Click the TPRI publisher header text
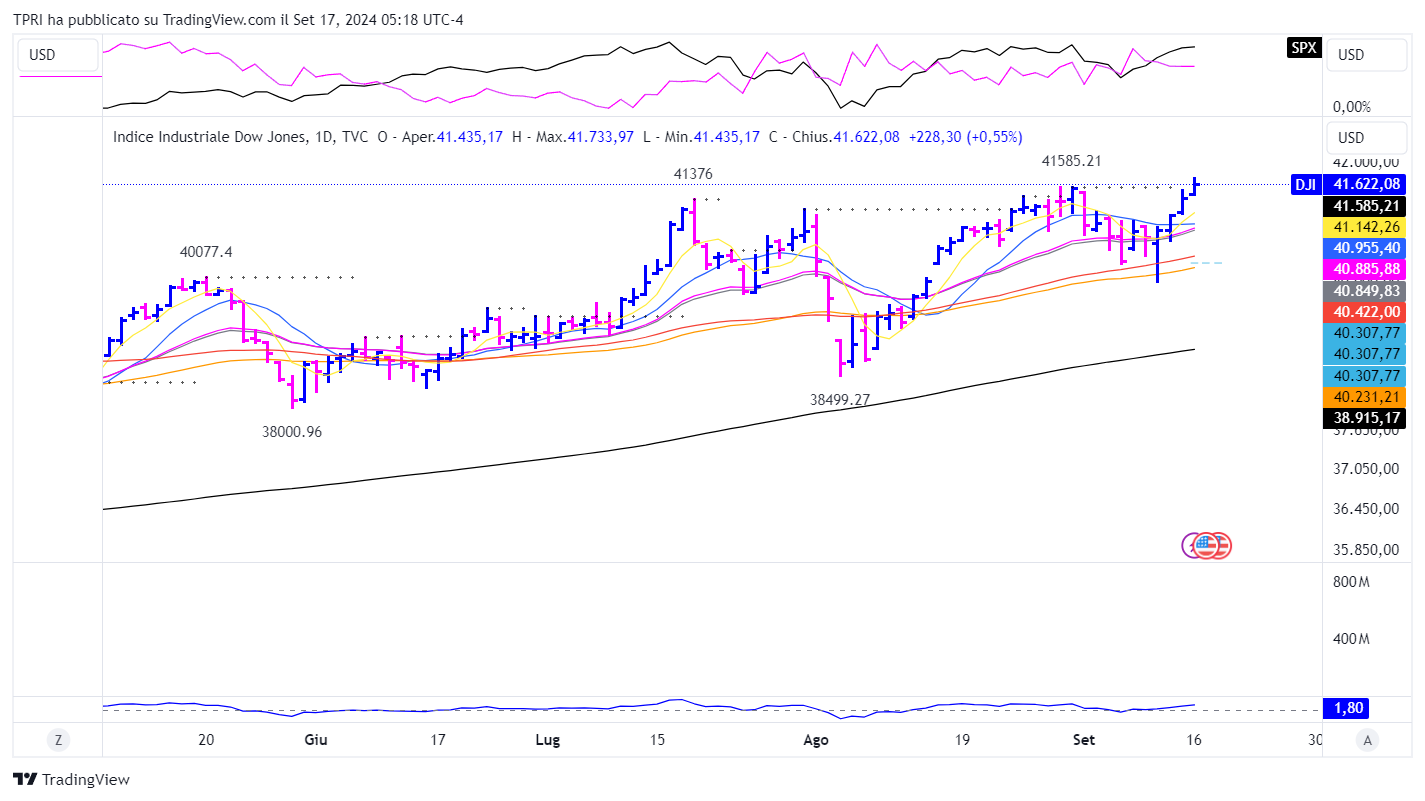 pos(237,20)
